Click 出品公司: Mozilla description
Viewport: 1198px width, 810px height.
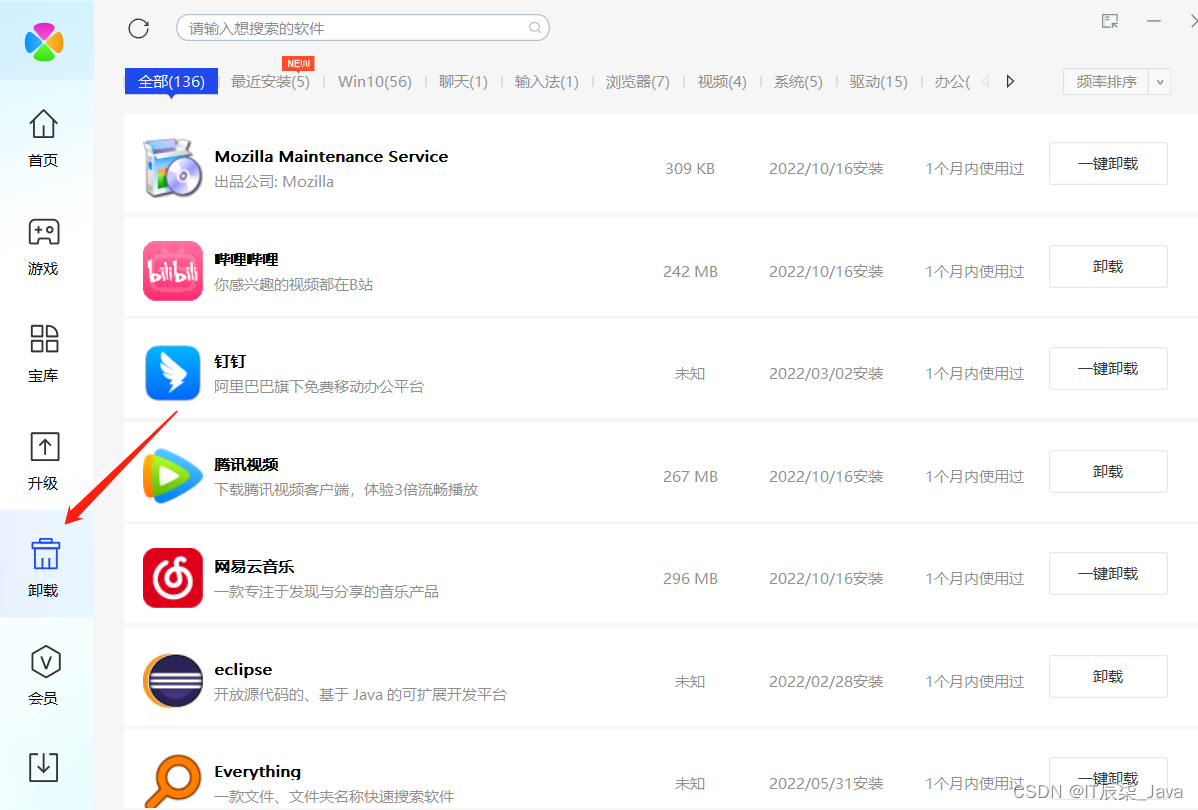pos(274,182)
